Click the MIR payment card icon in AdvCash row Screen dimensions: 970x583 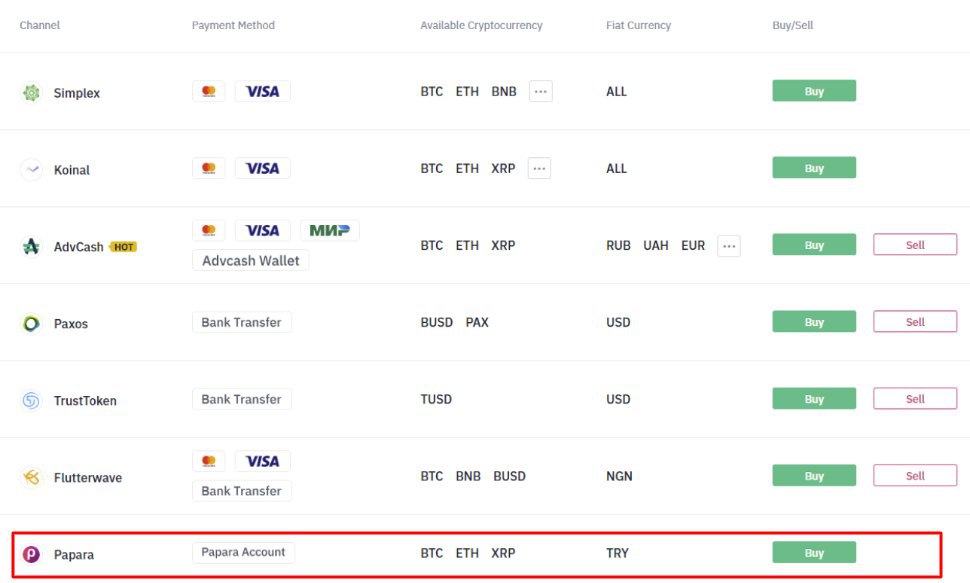coord(330,230)
